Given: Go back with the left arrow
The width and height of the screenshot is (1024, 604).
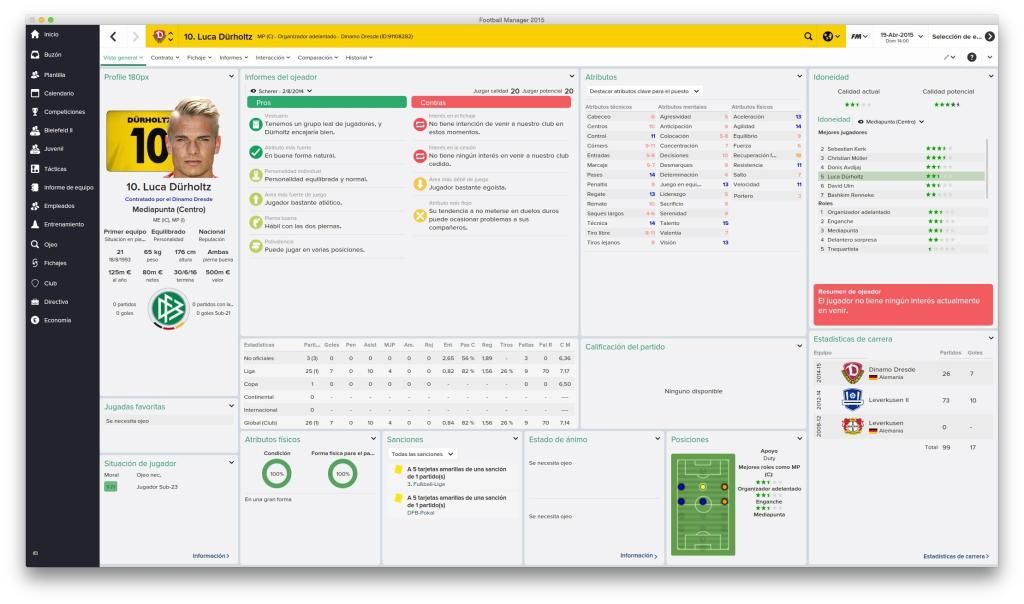Looking at the screenshot, I should (x=114, y=37).
